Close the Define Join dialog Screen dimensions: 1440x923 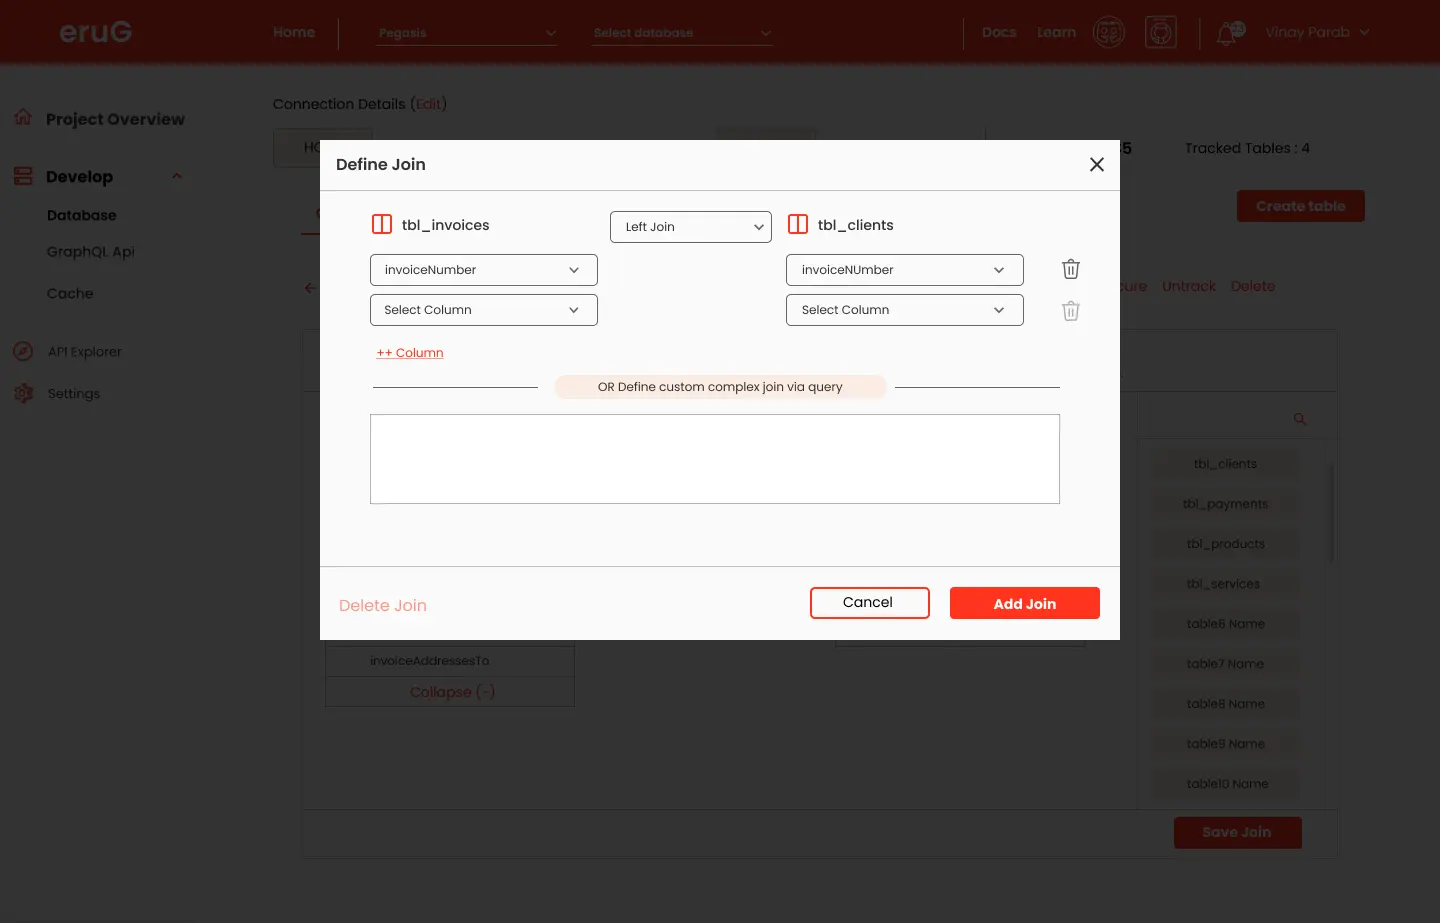(1096, 165)
